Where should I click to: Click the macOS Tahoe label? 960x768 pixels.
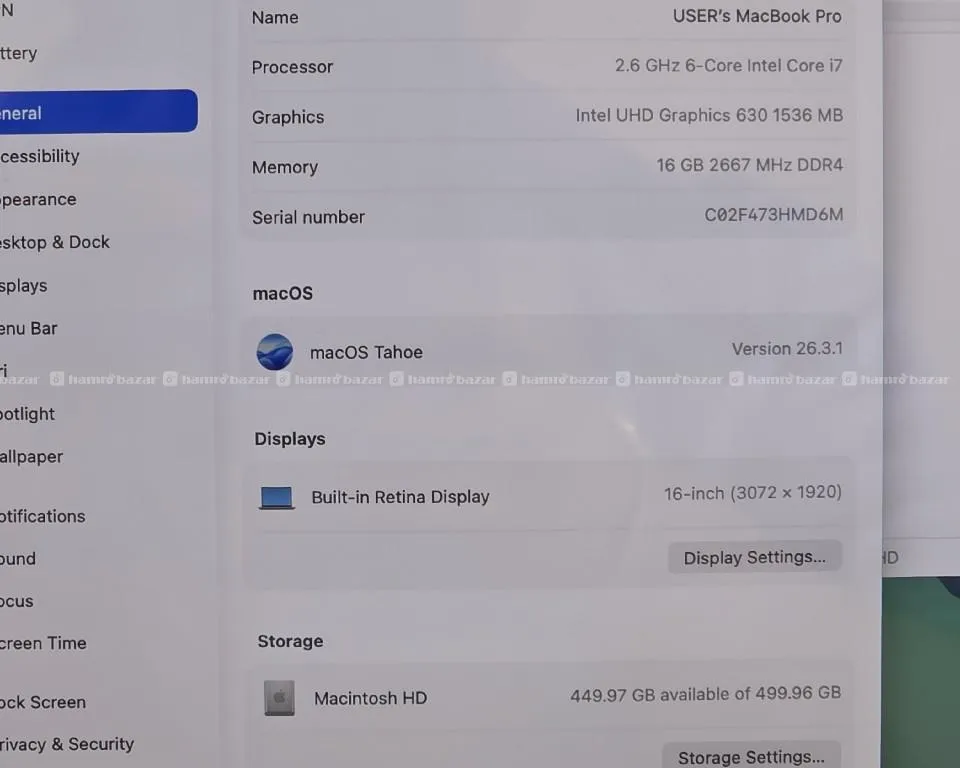366,352
